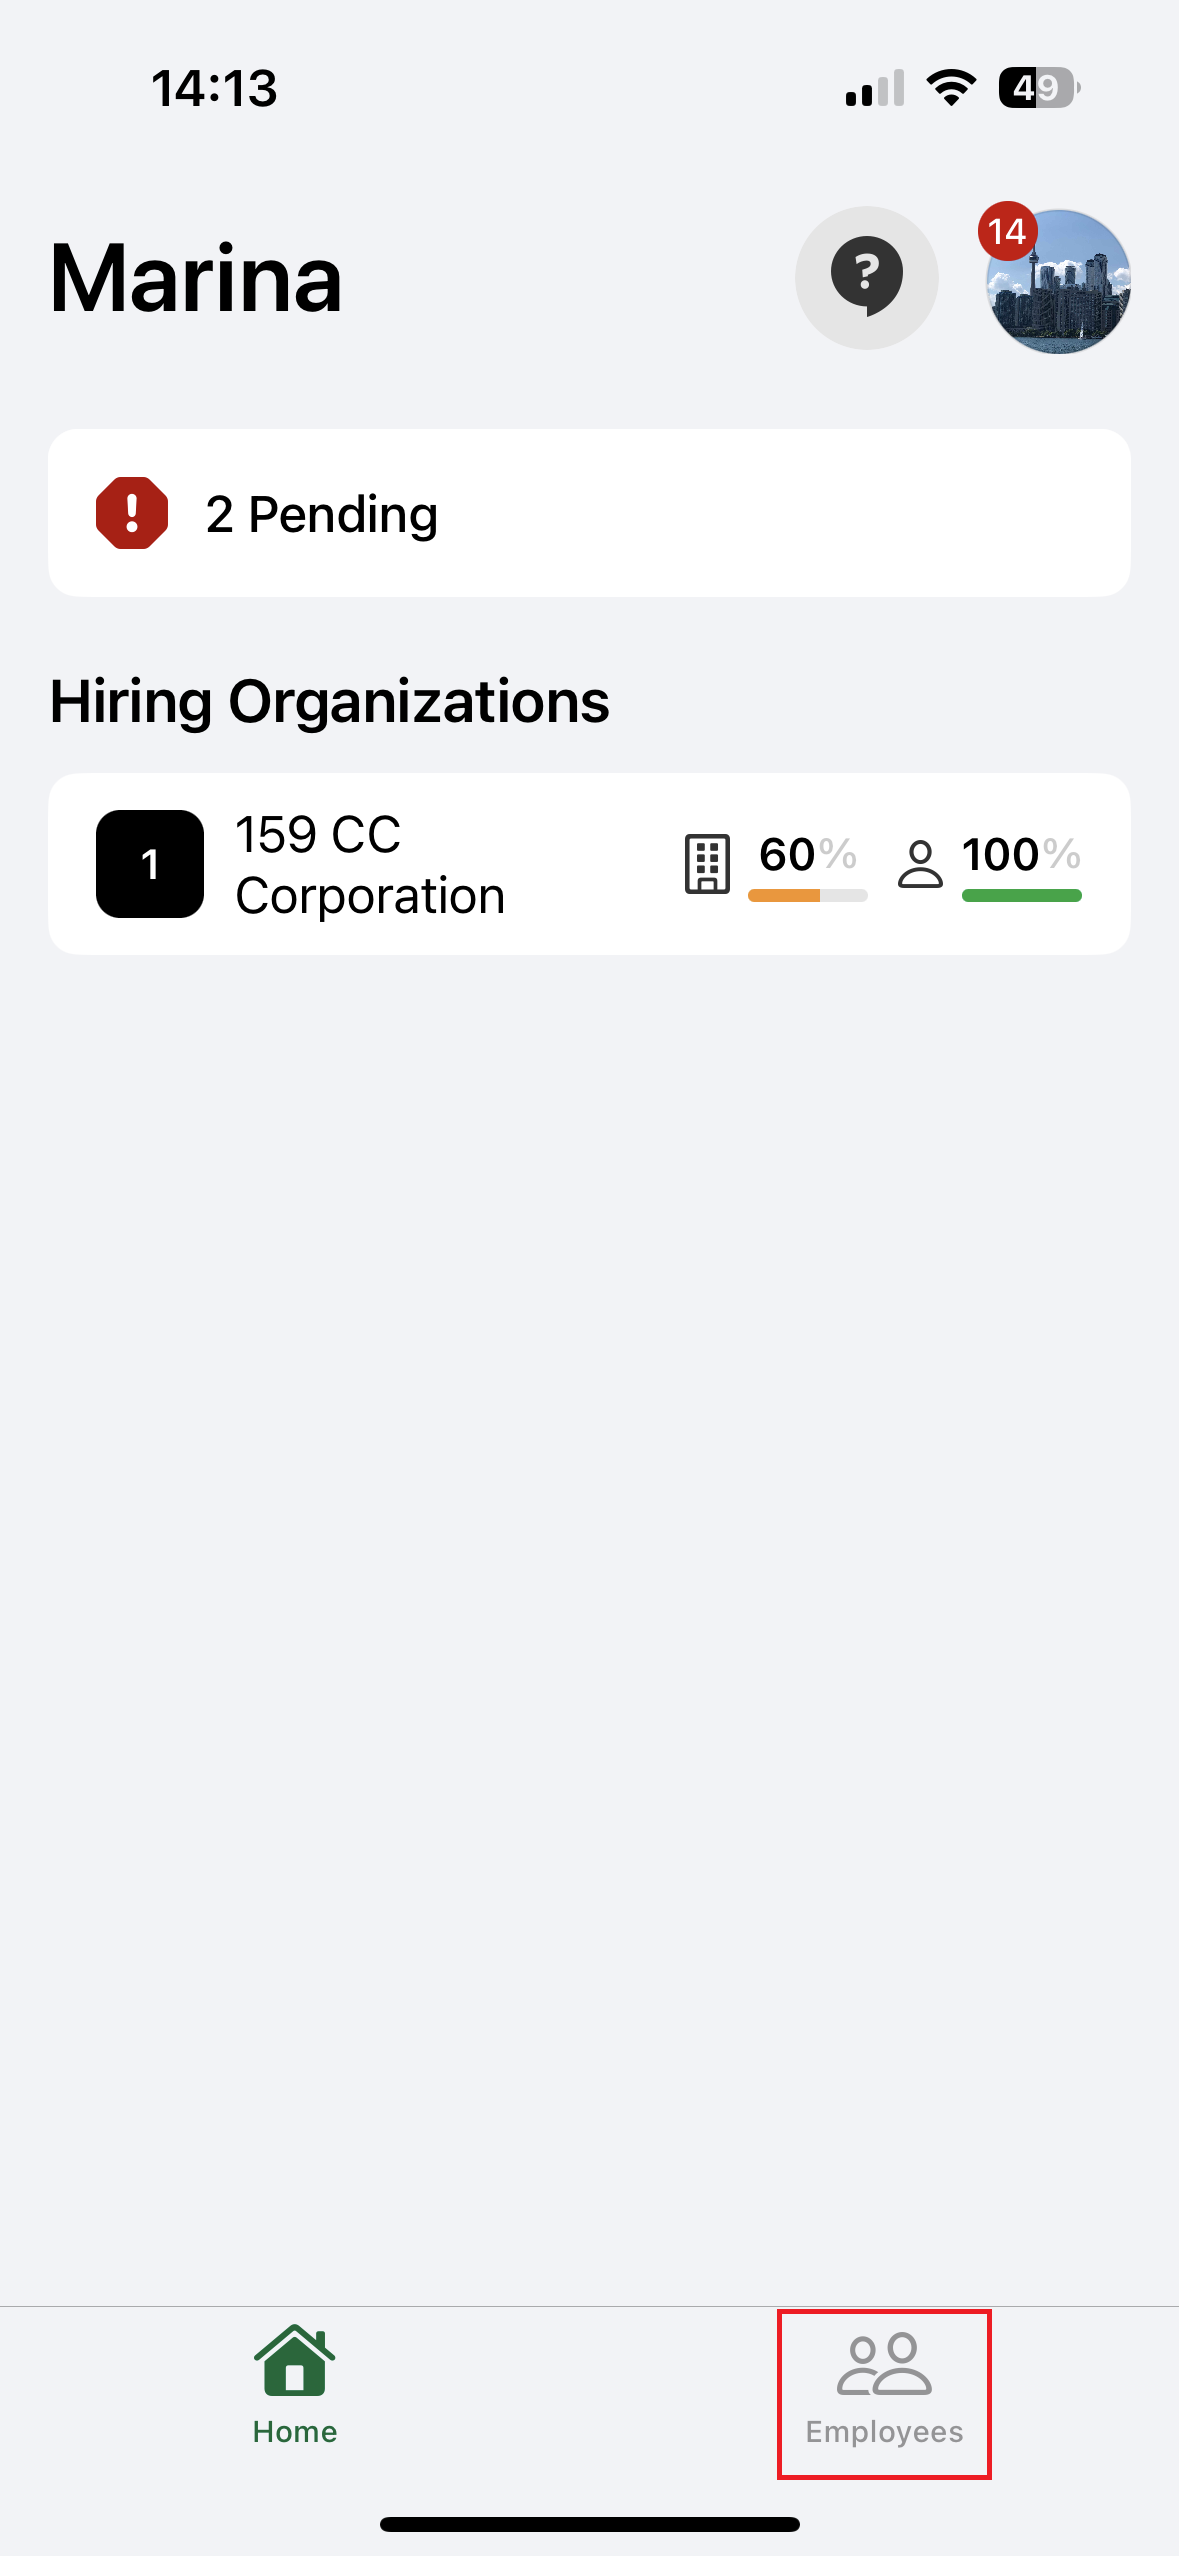Tap the red pending alert icon
The width and height of the screenshot is (1179, 2556).
pos(132,513)
